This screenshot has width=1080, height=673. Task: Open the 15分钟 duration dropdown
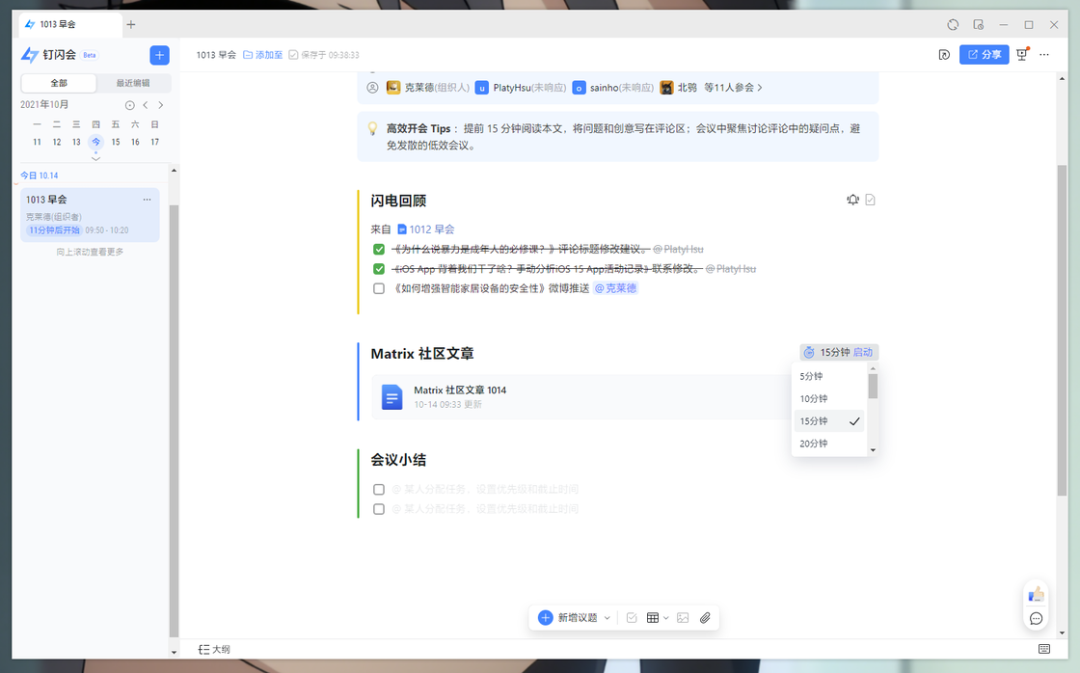pos(835,353)
